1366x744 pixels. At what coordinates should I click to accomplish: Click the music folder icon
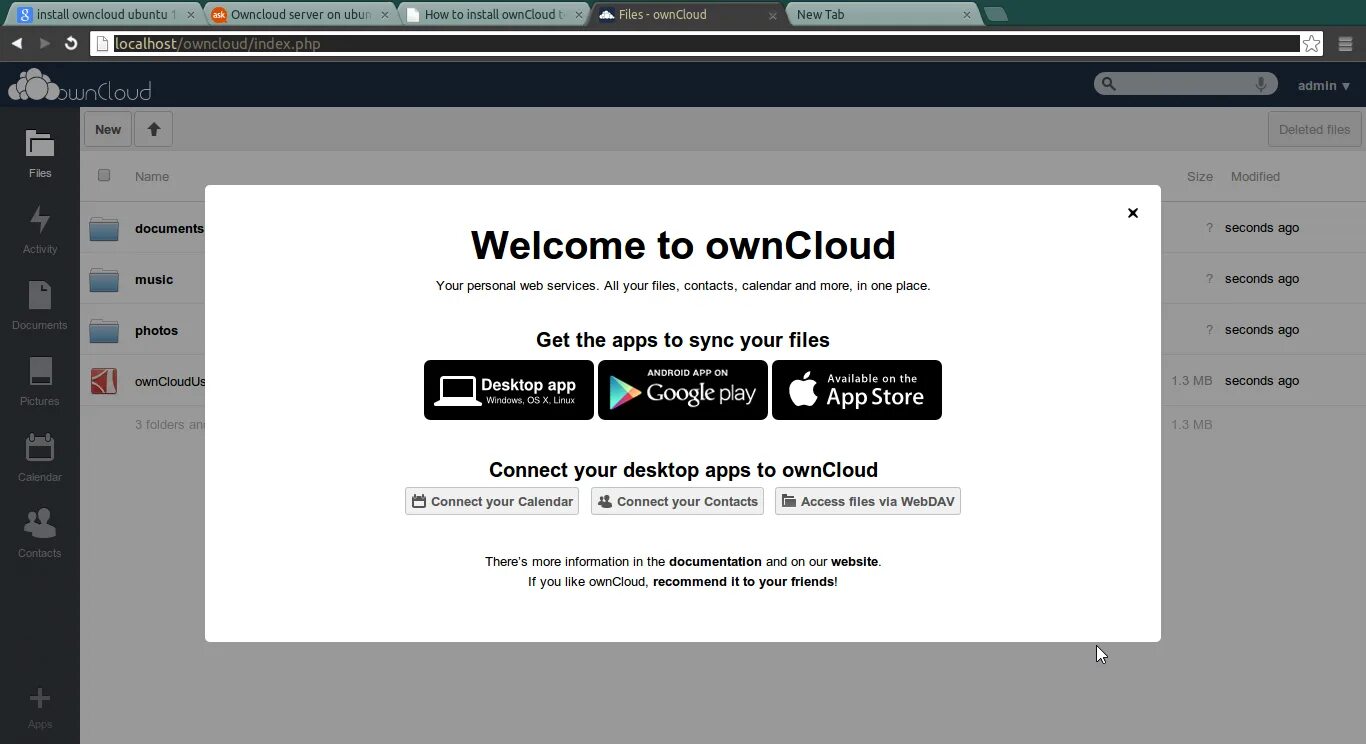pyautogui.click(x=104, y=279)
